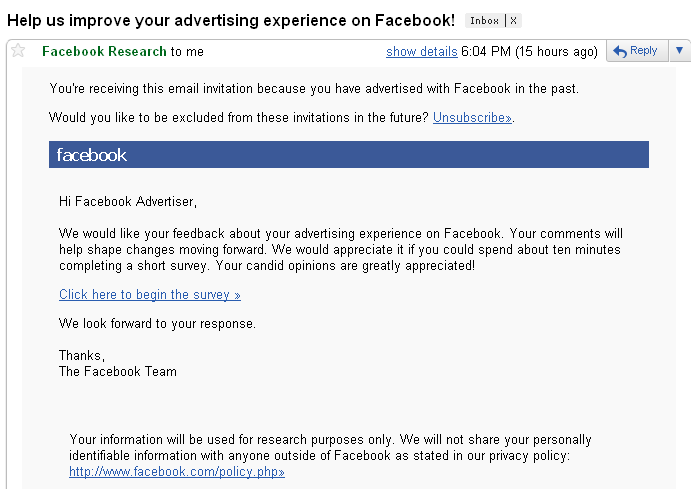691x489 pixels.
Task: Click the blue Facebook header bar
Action: point(349,155)
